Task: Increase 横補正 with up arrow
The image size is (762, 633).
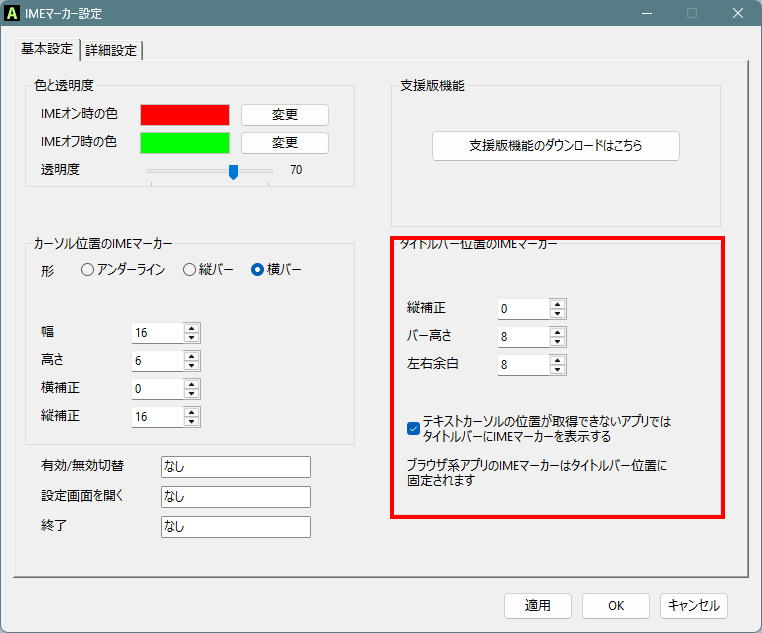Action: [191, 384]
